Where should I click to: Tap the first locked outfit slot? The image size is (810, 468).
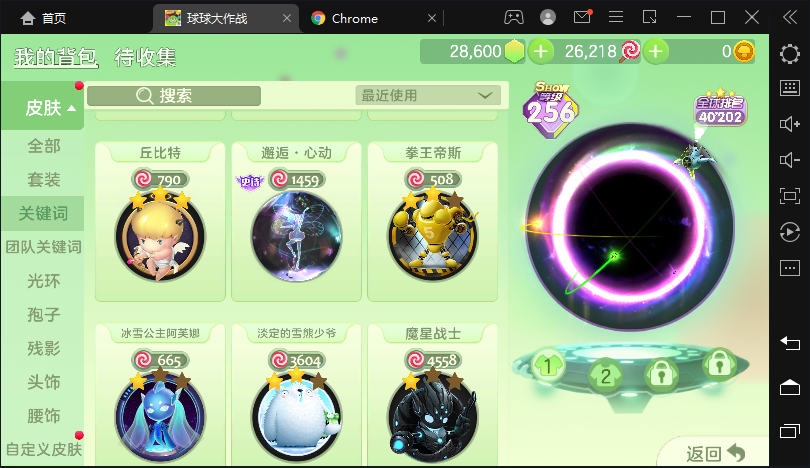(x=661, y=373)
